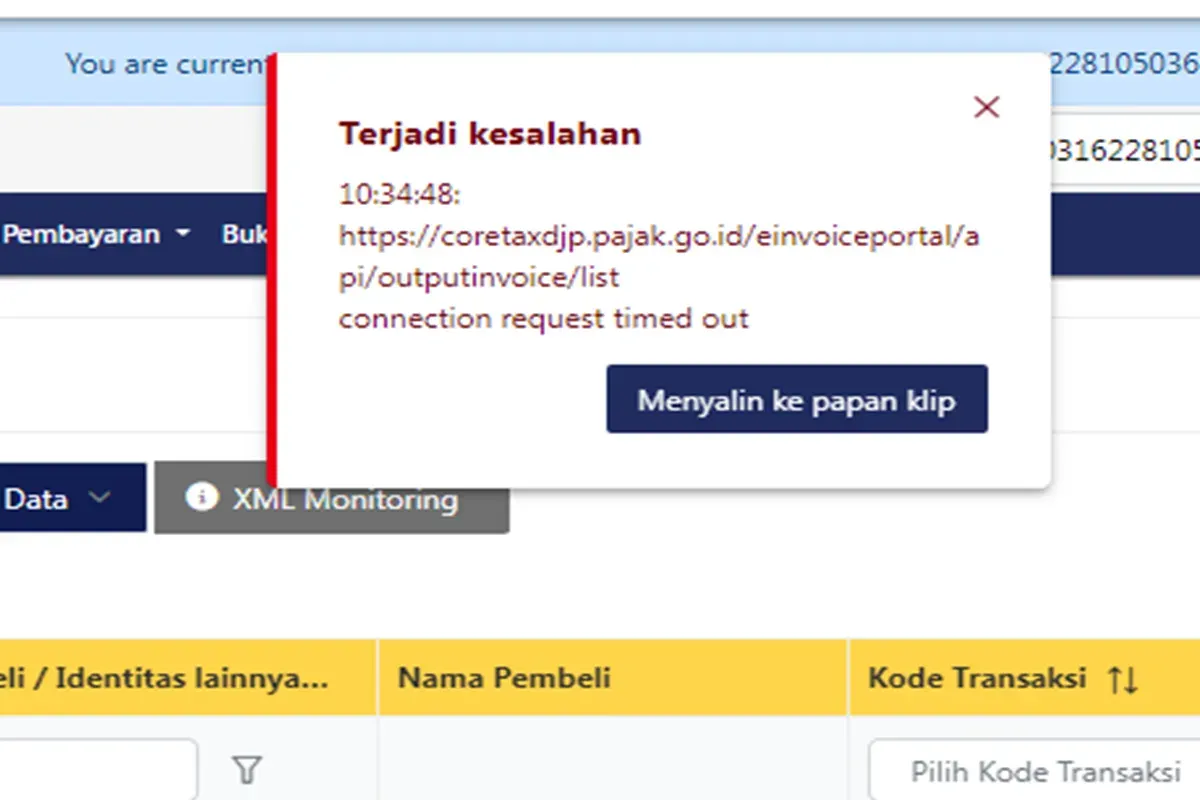Sort by Kode Transaksi arrows icon
Image resolution: width=1200 pixels, height=800 pixels.
[x=1123, y=679]
